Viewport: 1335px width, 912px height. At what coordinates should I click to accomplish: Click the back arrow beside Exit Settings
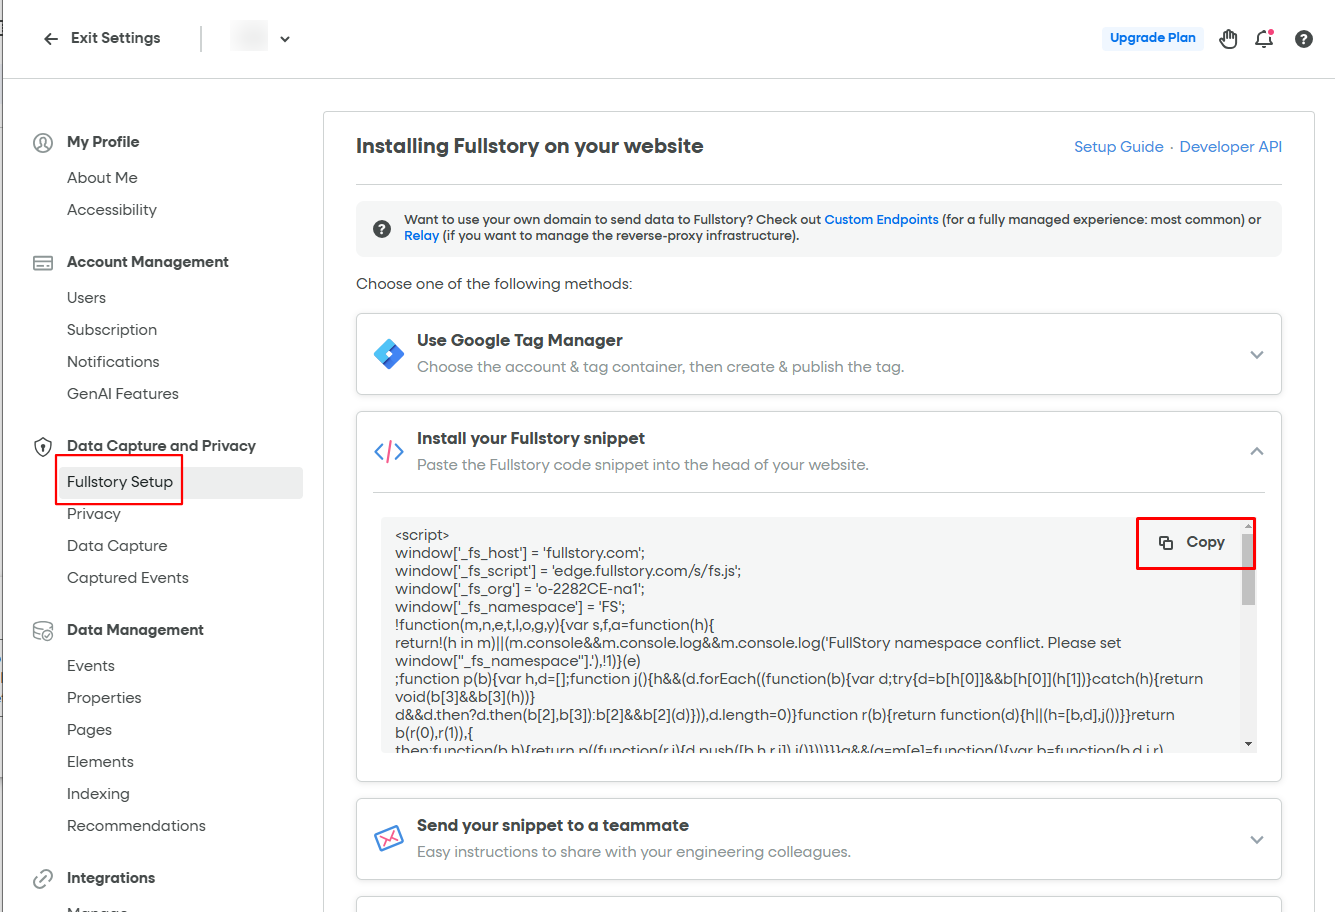[51, 39]
